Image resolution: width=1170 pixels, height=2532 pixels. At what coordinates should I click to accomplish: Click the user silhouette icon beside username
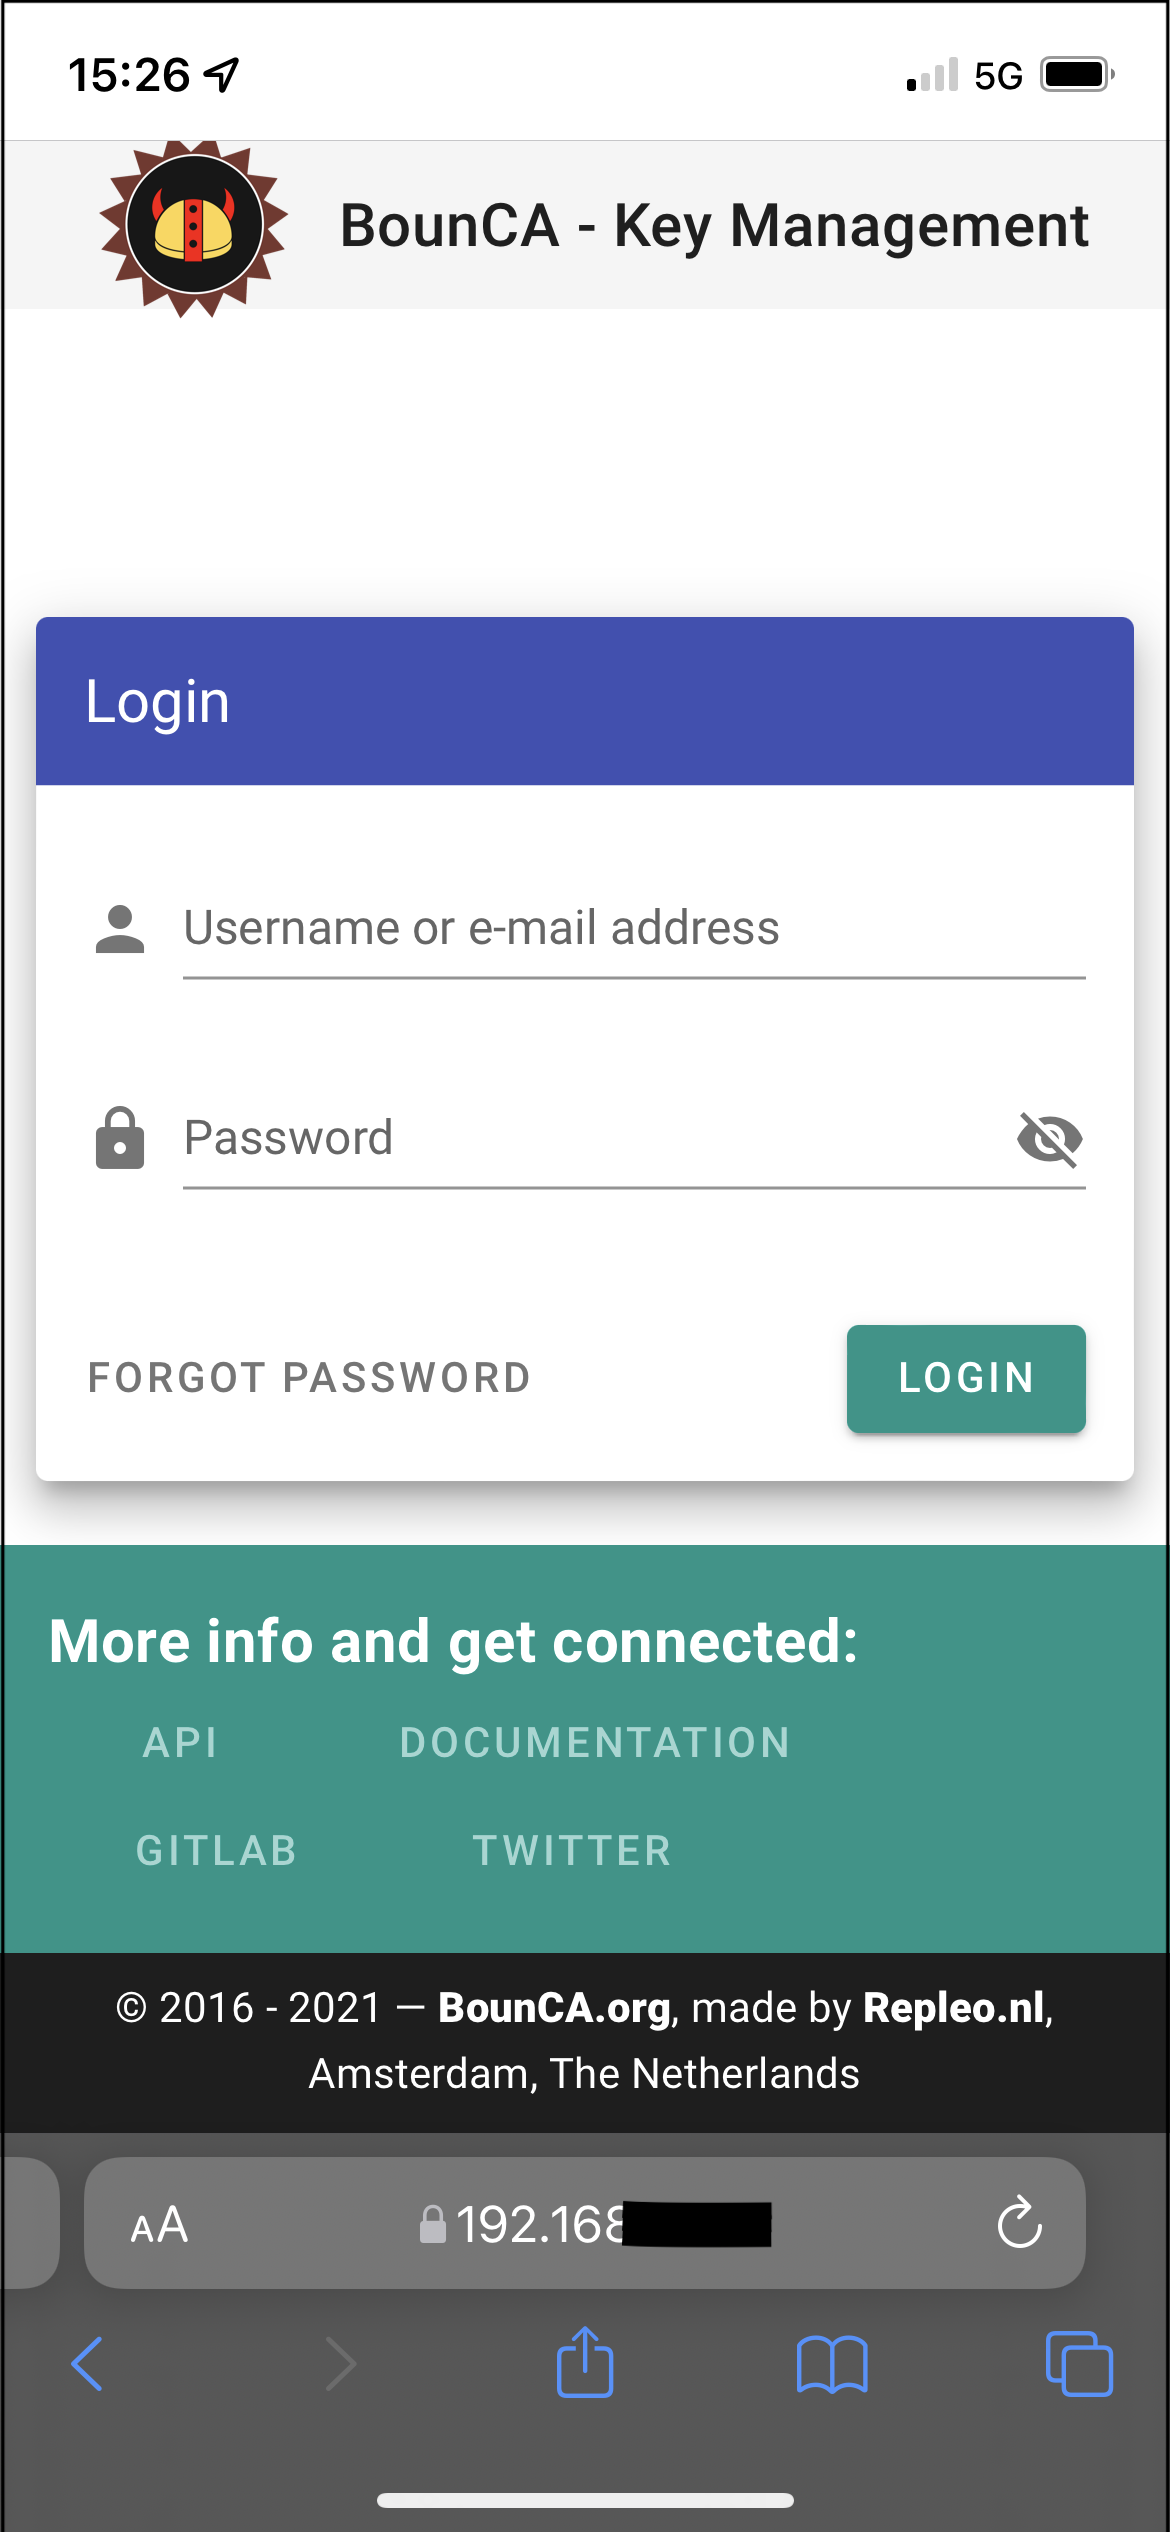tap(120, 929)
